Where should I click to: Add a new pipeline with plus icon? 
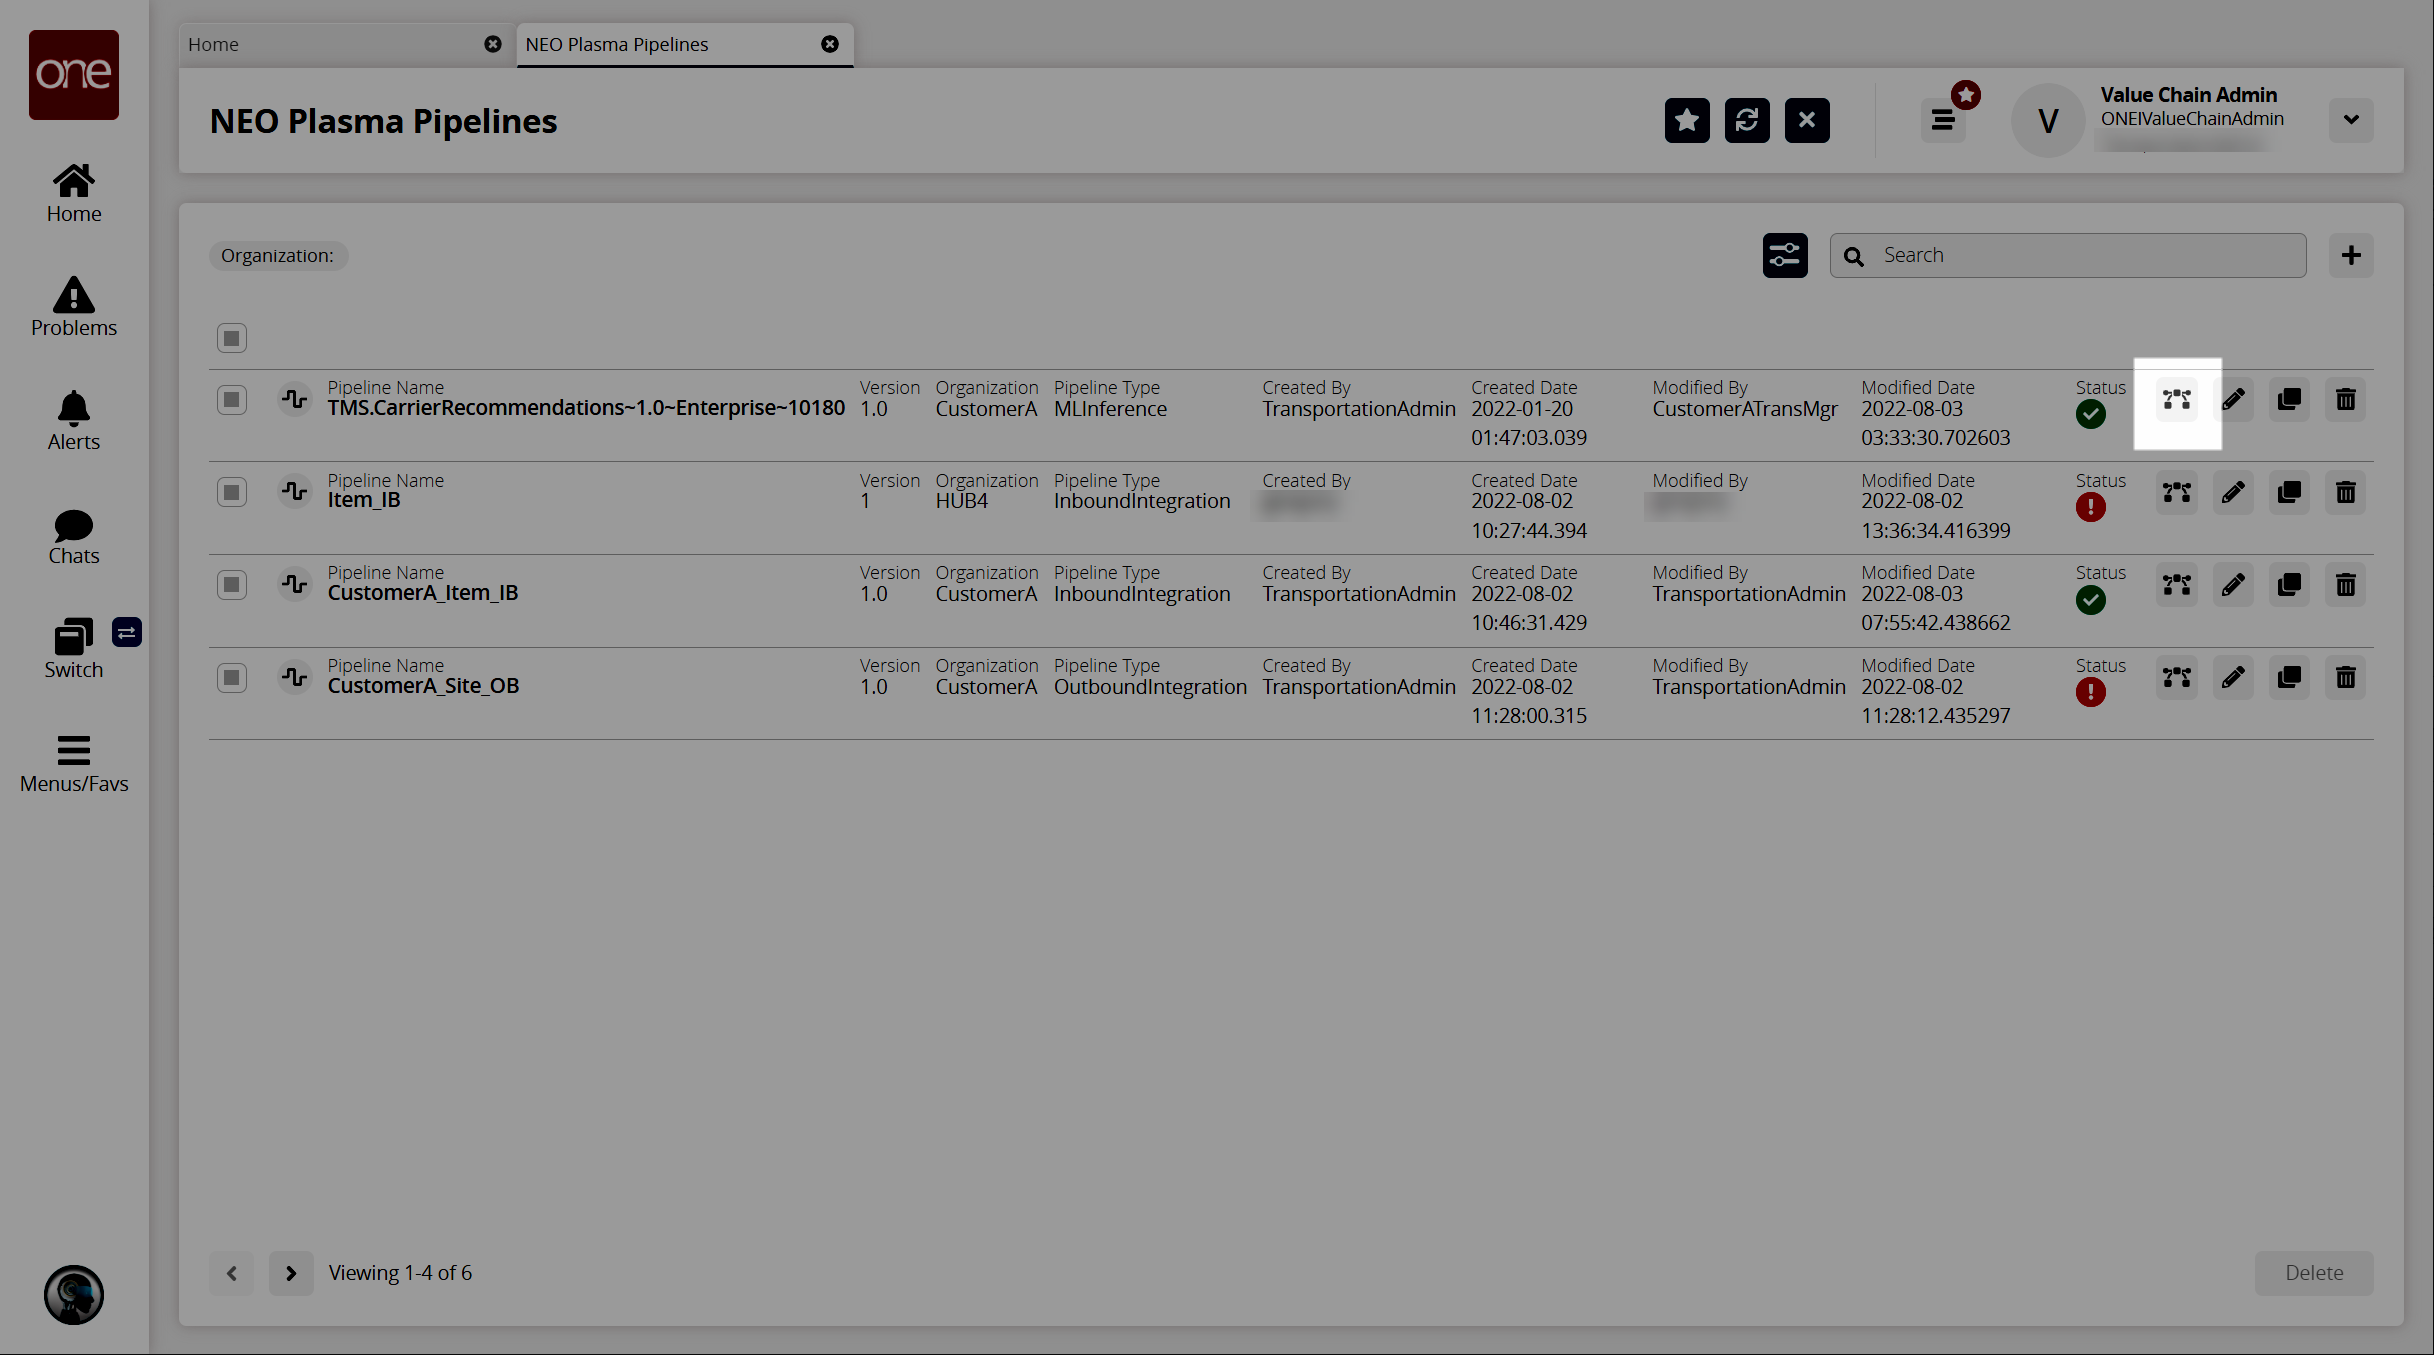(2351, 256)
